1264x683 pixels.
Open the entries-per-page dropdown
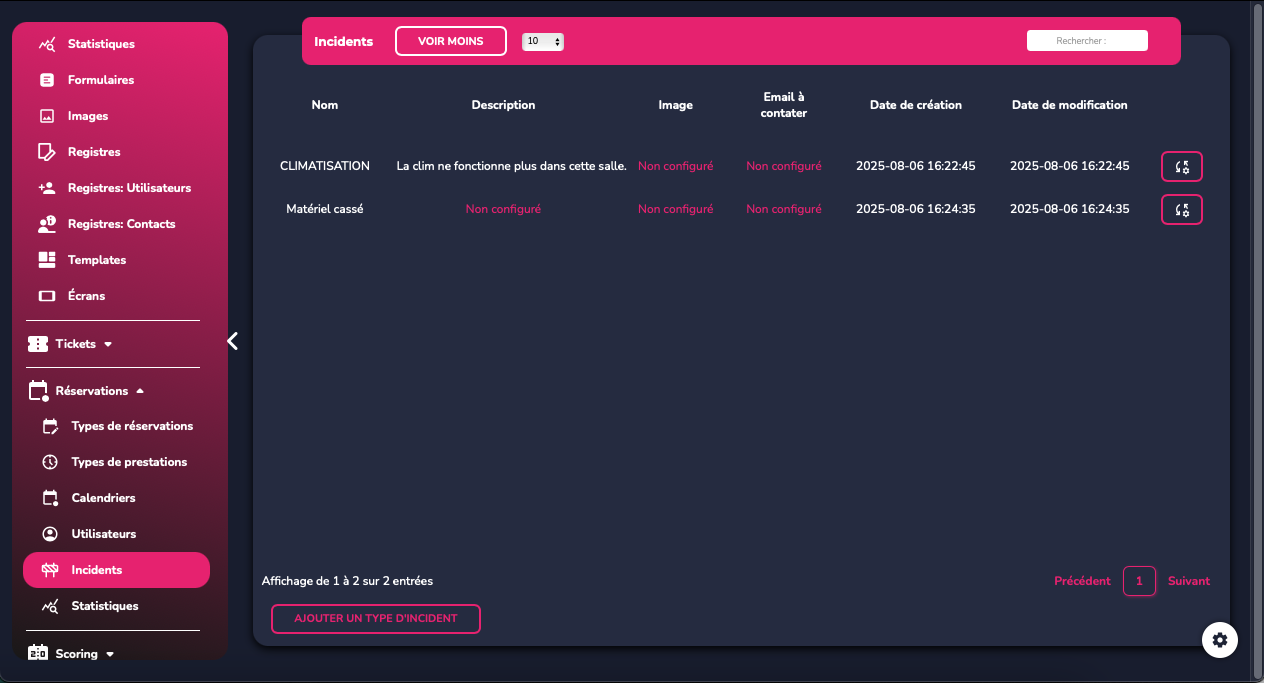543,41
